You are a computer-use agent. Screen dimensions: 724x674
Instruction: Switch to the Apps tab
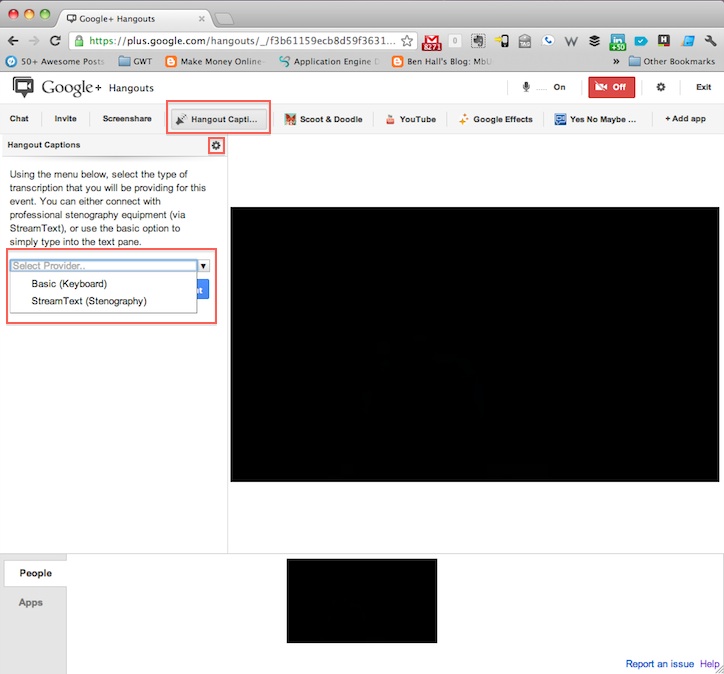click(x=31, y=602)
